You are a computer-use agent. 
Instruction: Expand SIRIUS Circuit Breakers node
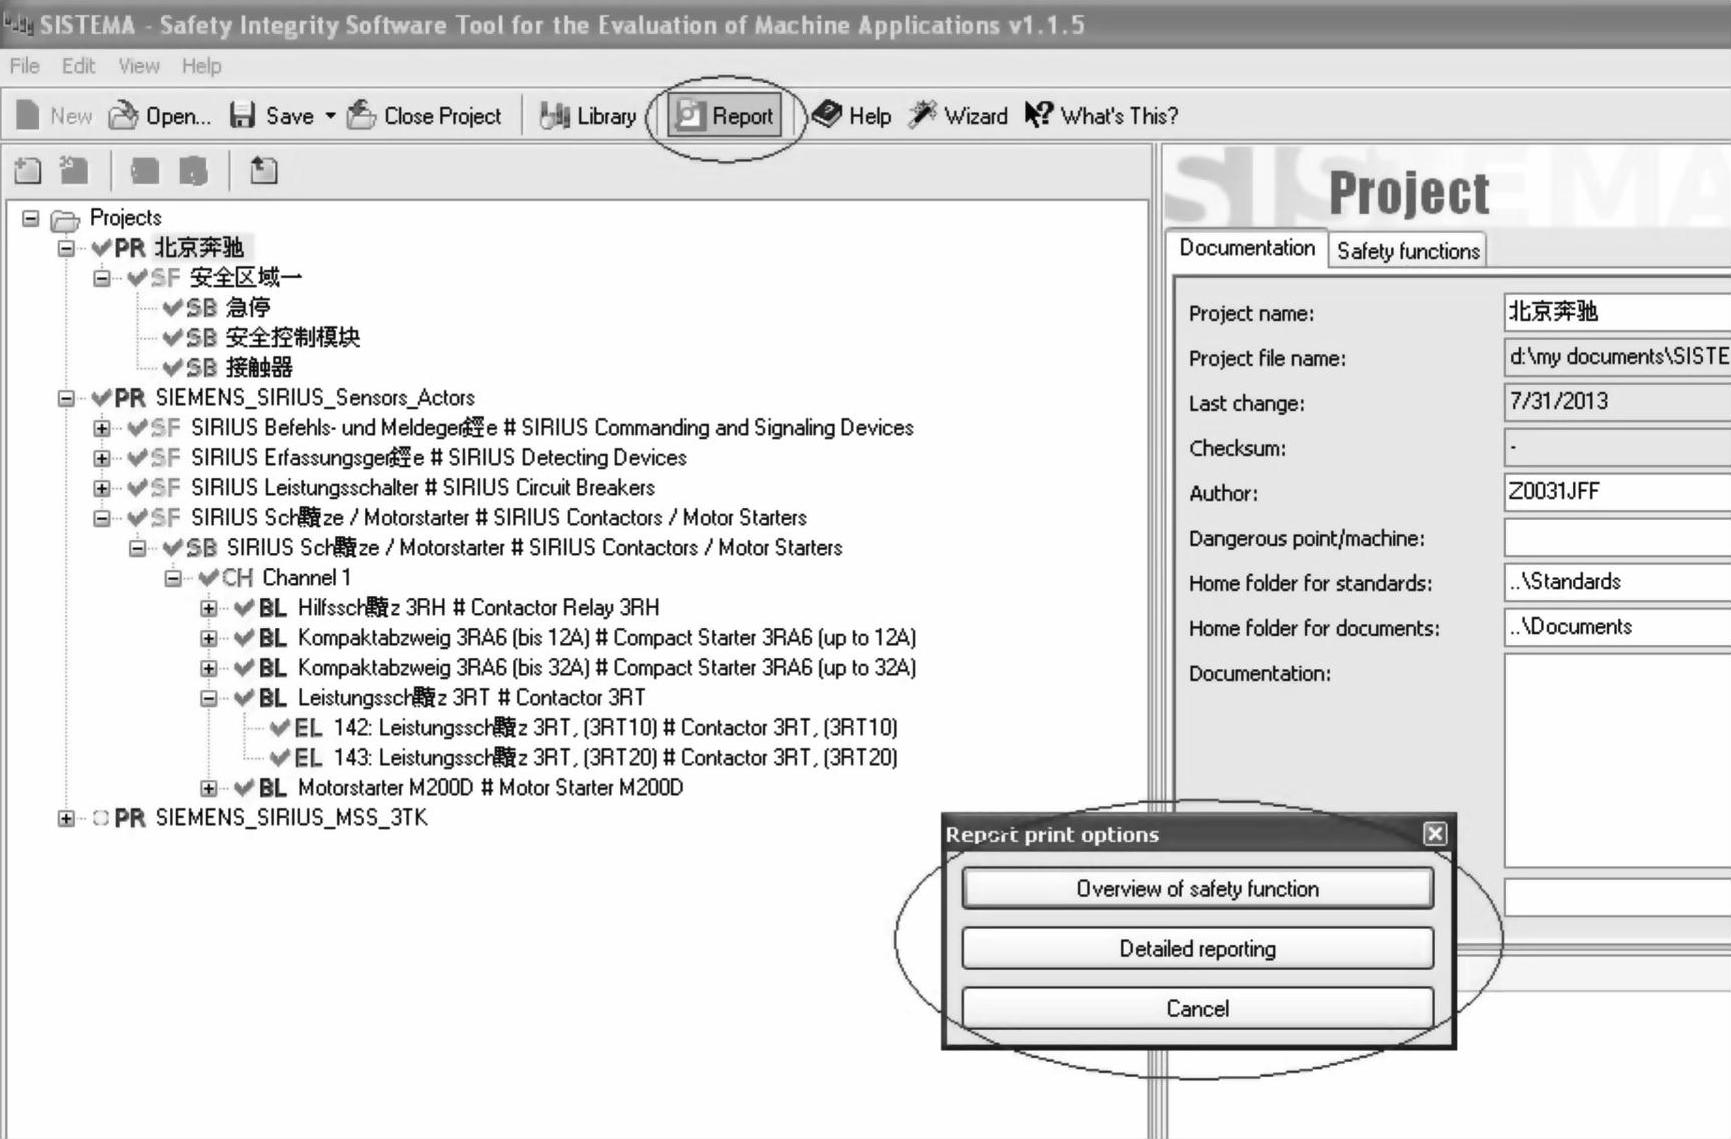102,488
